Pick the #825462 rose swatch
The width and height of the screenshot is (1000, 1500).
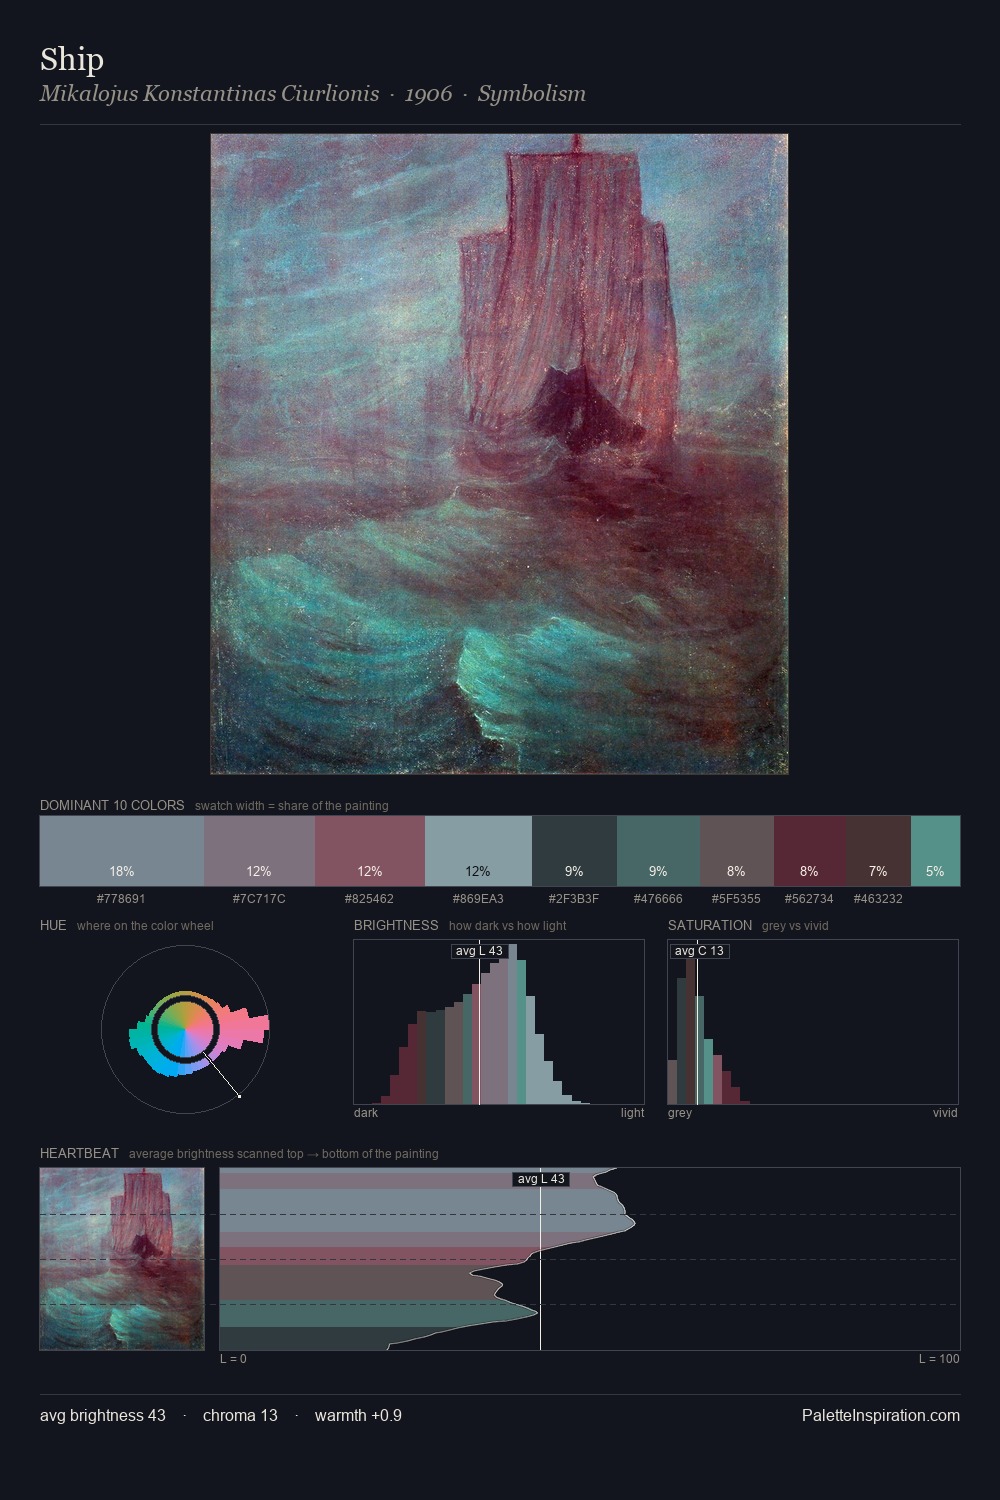coord(370,851)
